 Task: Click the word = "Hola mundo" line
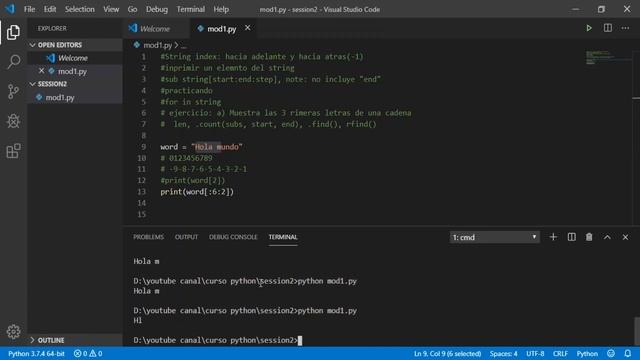[201, 147]
